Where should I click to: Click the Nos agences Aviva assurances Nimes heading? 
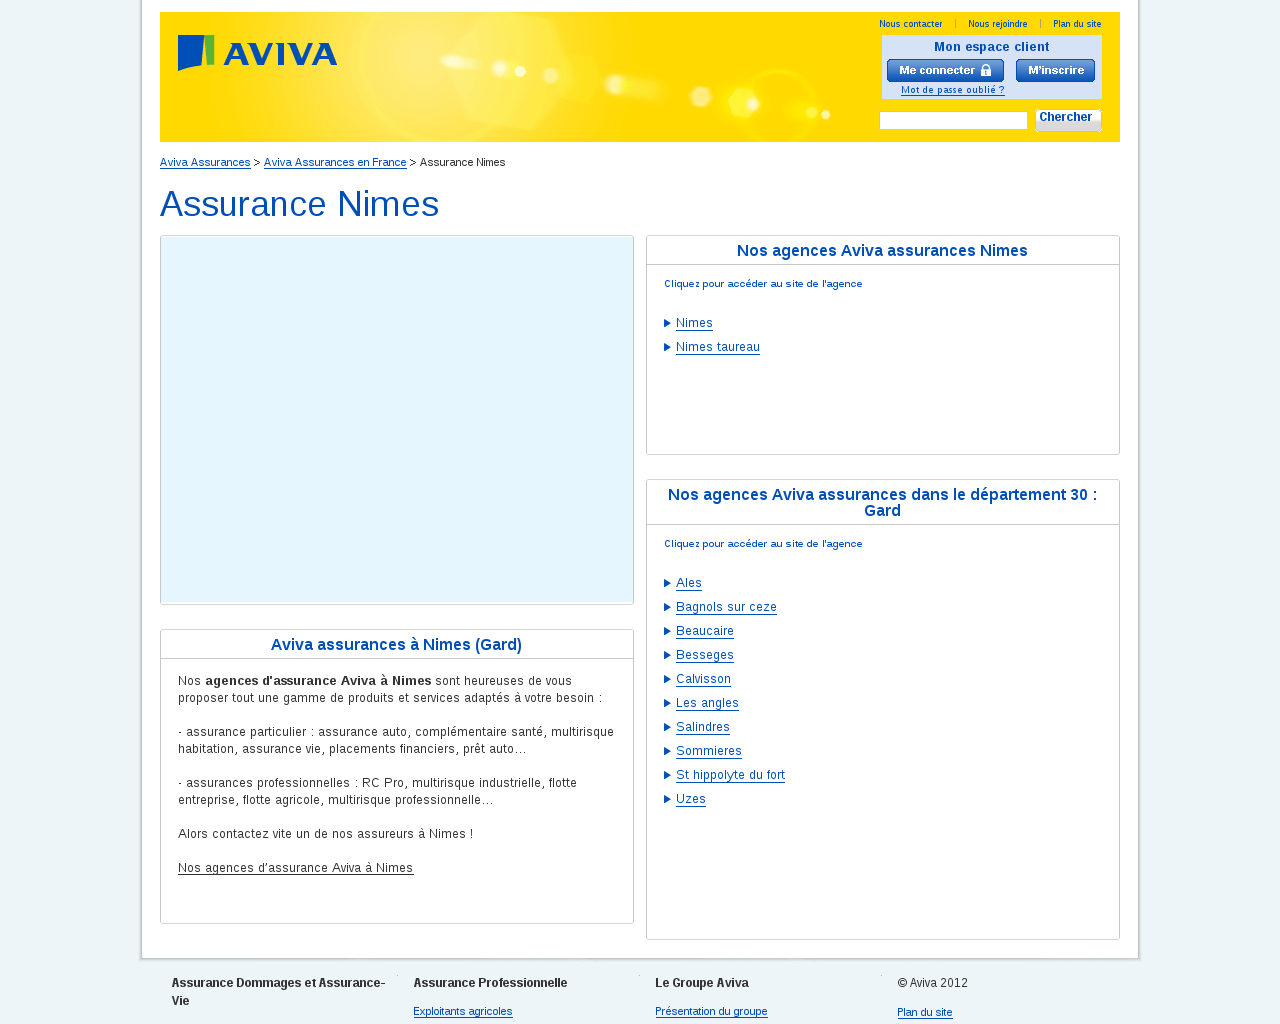[x=882, y=251]
